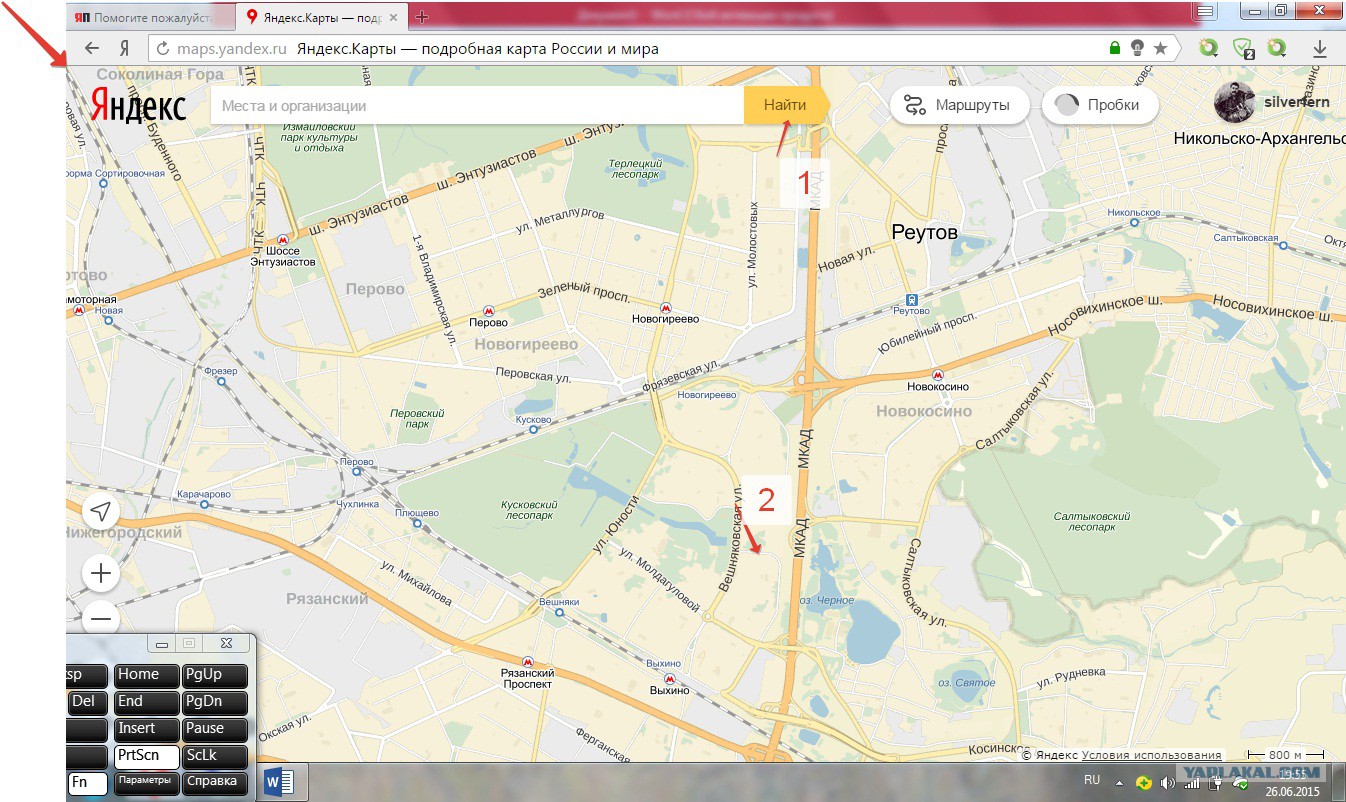The width and height of the screenshot is (1346, 802).
Task: Click the Перовский парк label
Action: [x=416, y=418]
